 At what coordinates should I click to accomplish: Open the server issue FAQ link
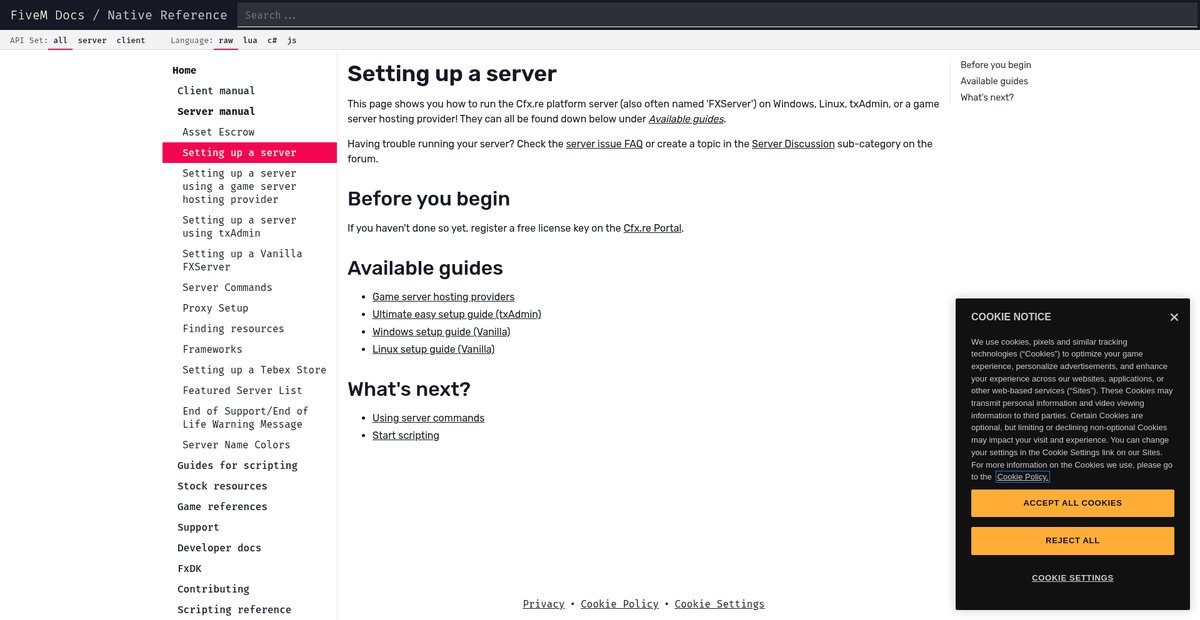pyautogui.click(x=604, y=144)
